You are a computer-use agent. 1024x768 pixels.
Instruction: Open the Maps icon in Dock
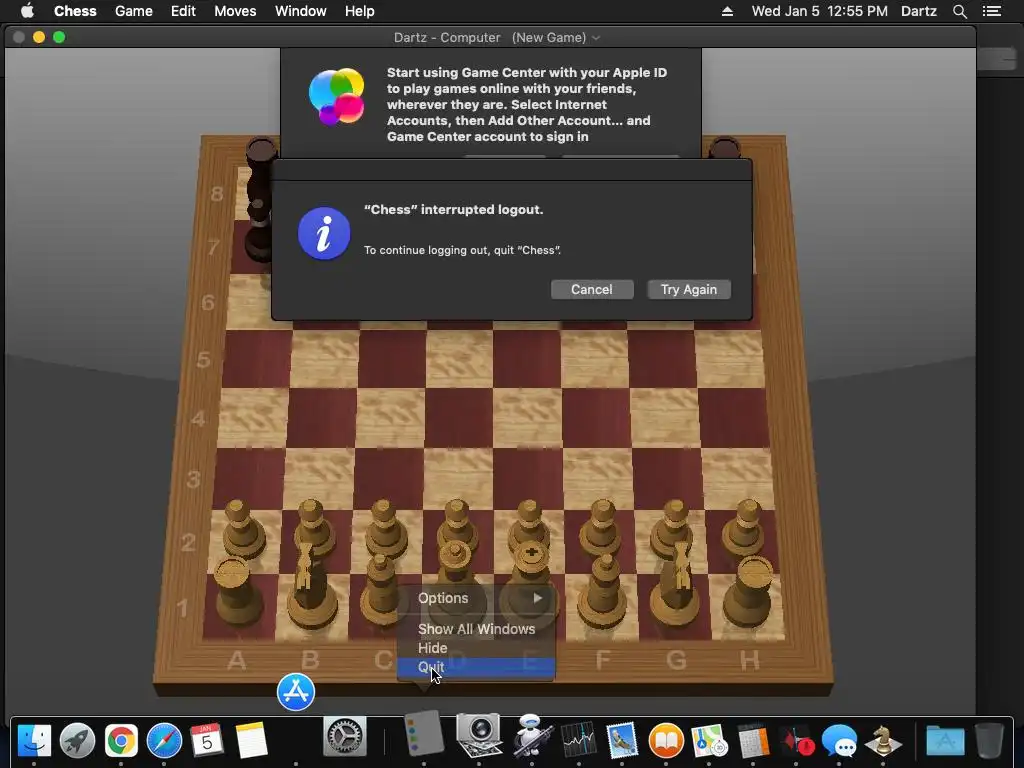(x=709, y=741)
